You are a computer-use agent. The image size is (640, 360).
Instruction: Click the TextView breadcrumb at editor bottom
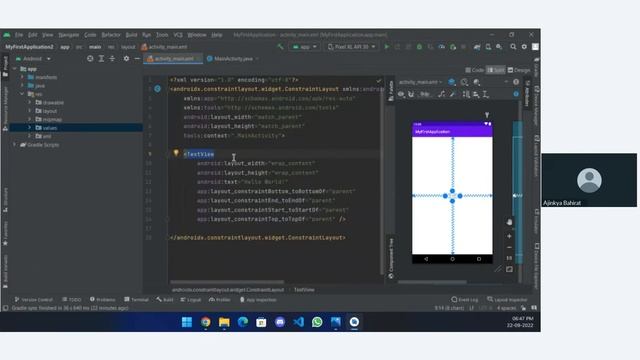pyautogui.click(x=304, y=290)
